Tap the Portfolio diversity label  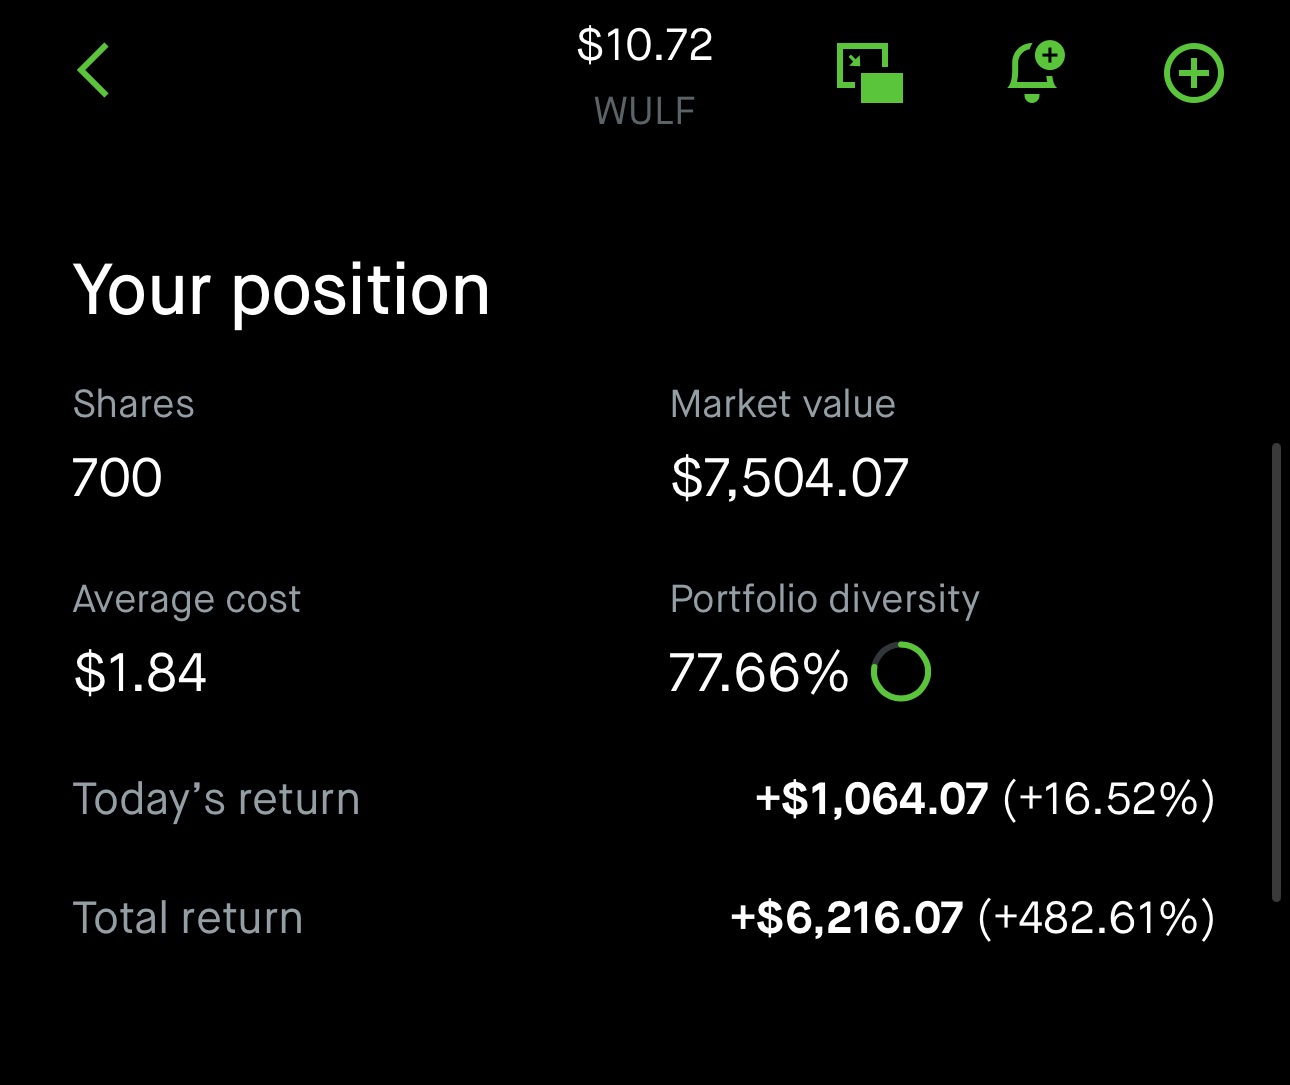824,599
